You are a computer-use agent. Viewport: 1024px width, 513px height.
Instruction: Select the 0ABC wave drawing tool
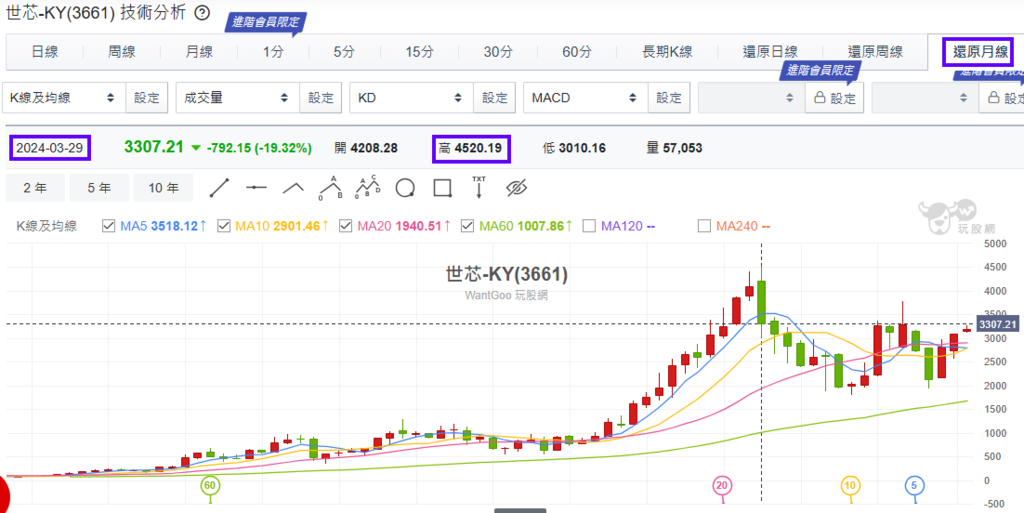pos(368,188)
